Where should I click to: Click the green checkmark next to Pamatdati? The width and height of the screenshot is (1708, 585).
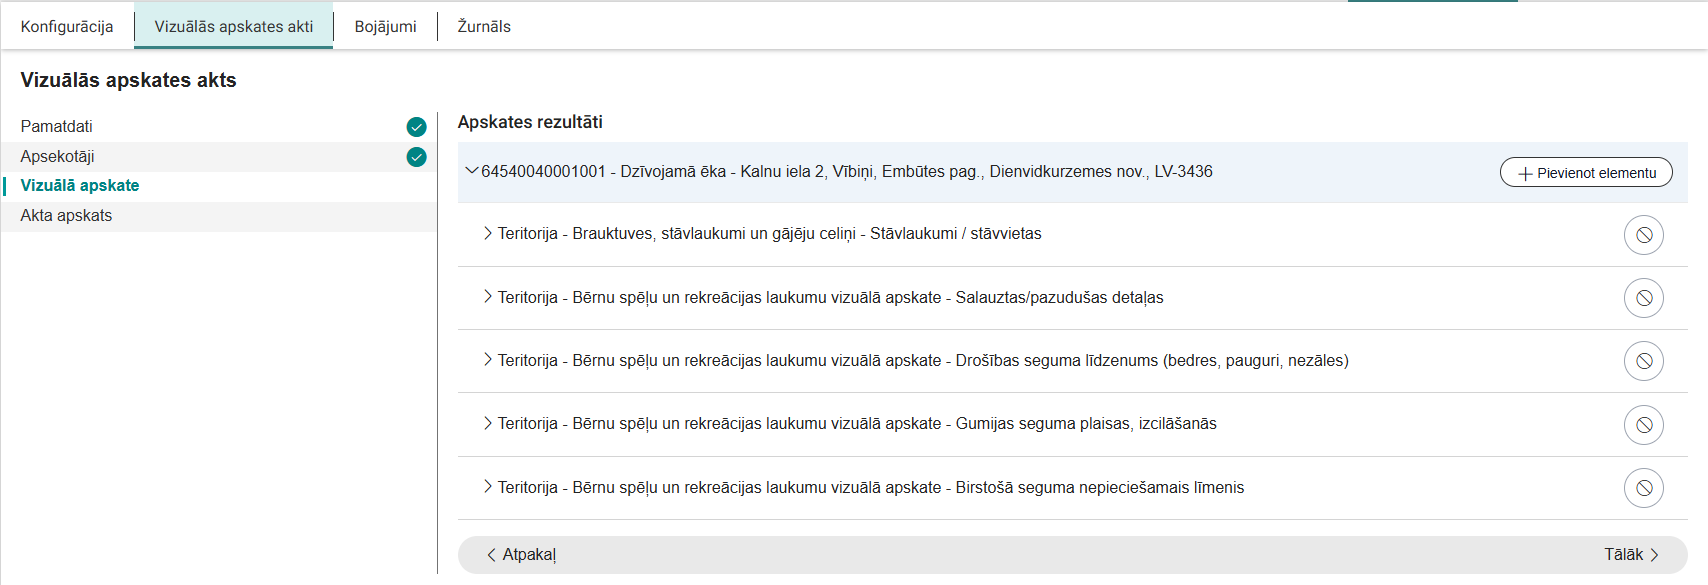tap(416, 127)
